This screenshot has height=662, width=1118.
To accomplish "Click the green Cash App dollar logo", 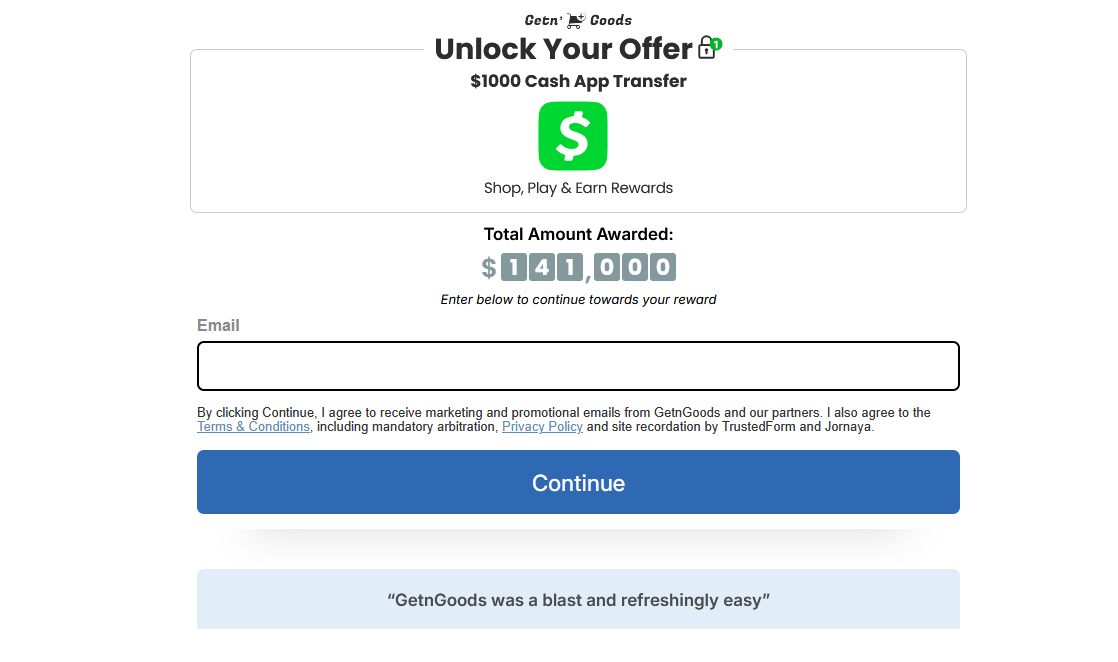I will click(572, 136).
